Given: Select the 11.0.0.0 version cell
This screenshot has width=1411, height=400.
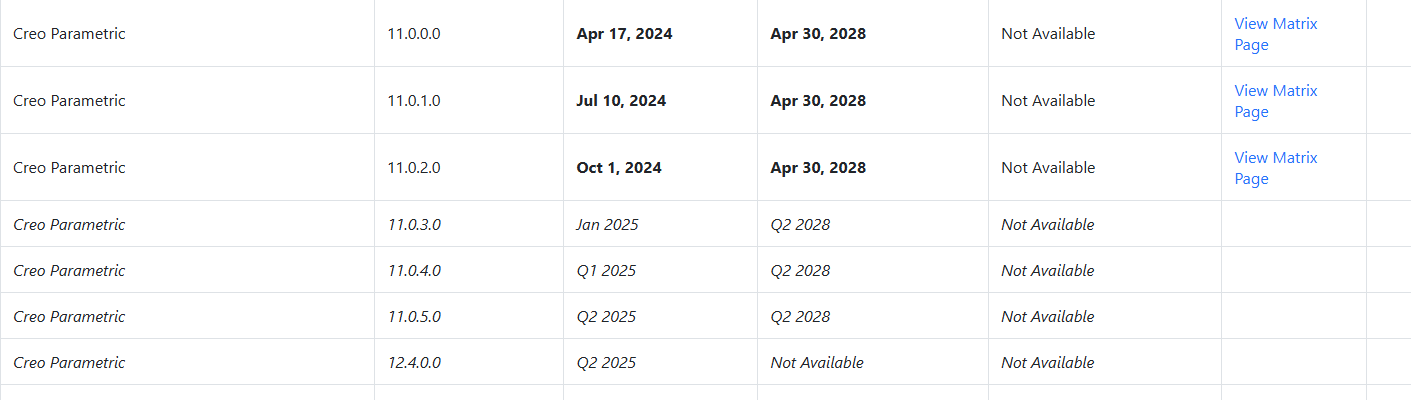Looking at the screenshot, I should point(414,34).
